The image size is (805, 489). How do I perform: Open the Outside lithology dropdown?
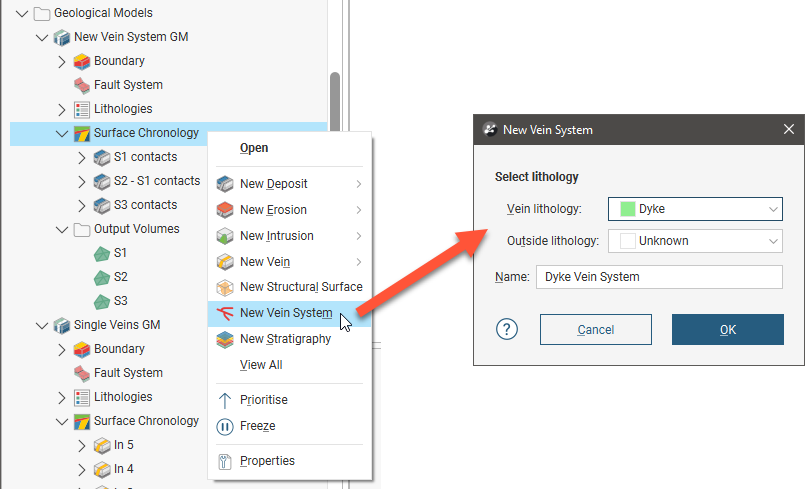click(695, 241)
